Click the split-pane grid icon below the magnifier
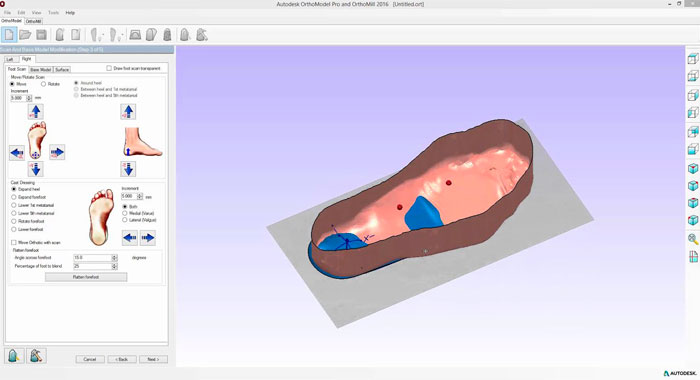The height and width of the screenshot is (380, 700). [x=693, y=256]
